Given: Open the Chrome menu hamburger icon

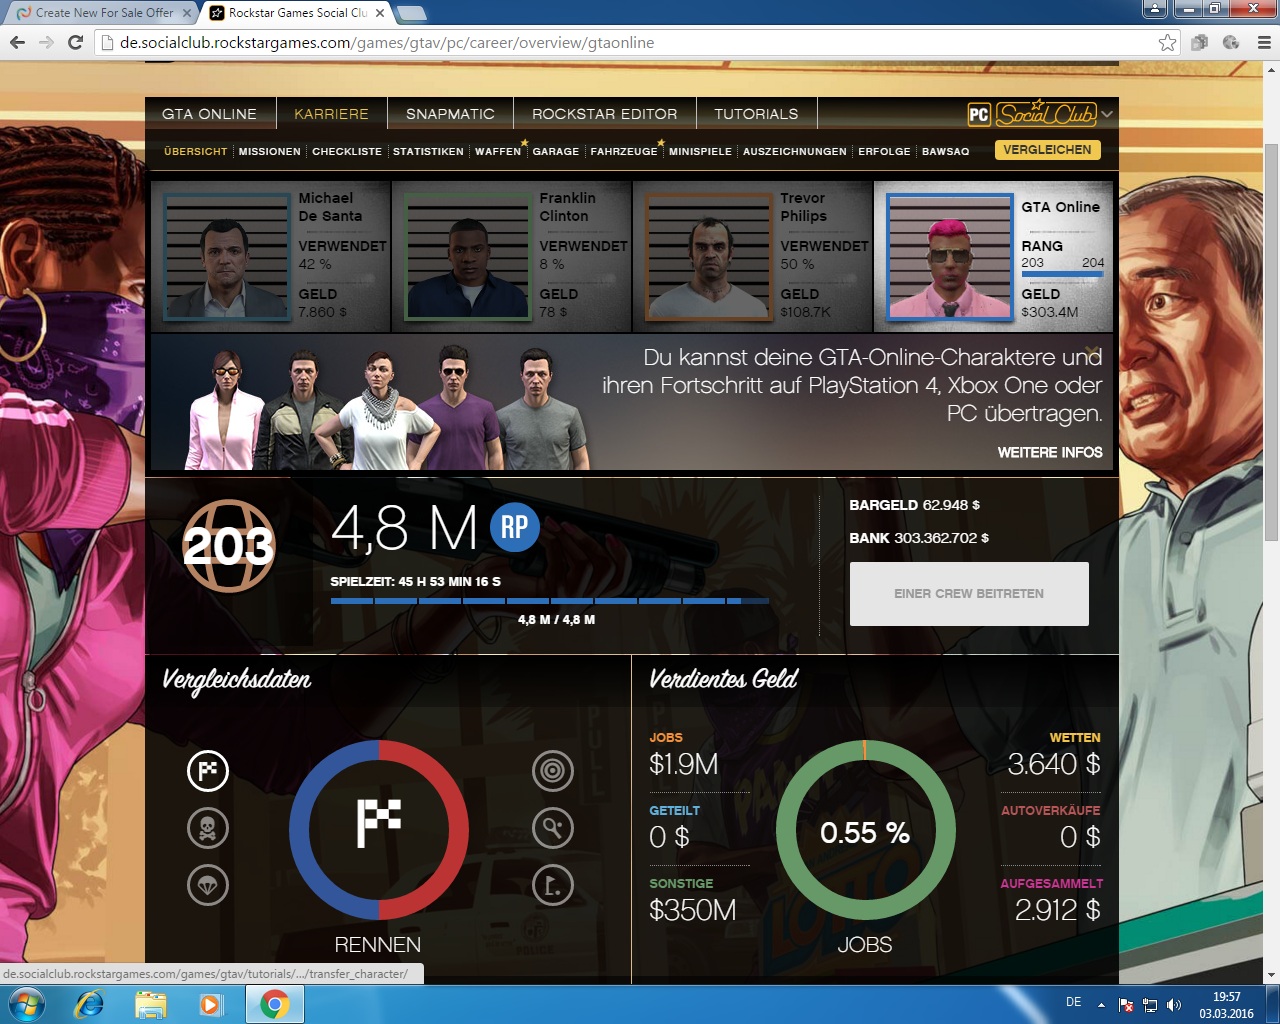Looking at the screenshot, I should [x=1264, y=42].
